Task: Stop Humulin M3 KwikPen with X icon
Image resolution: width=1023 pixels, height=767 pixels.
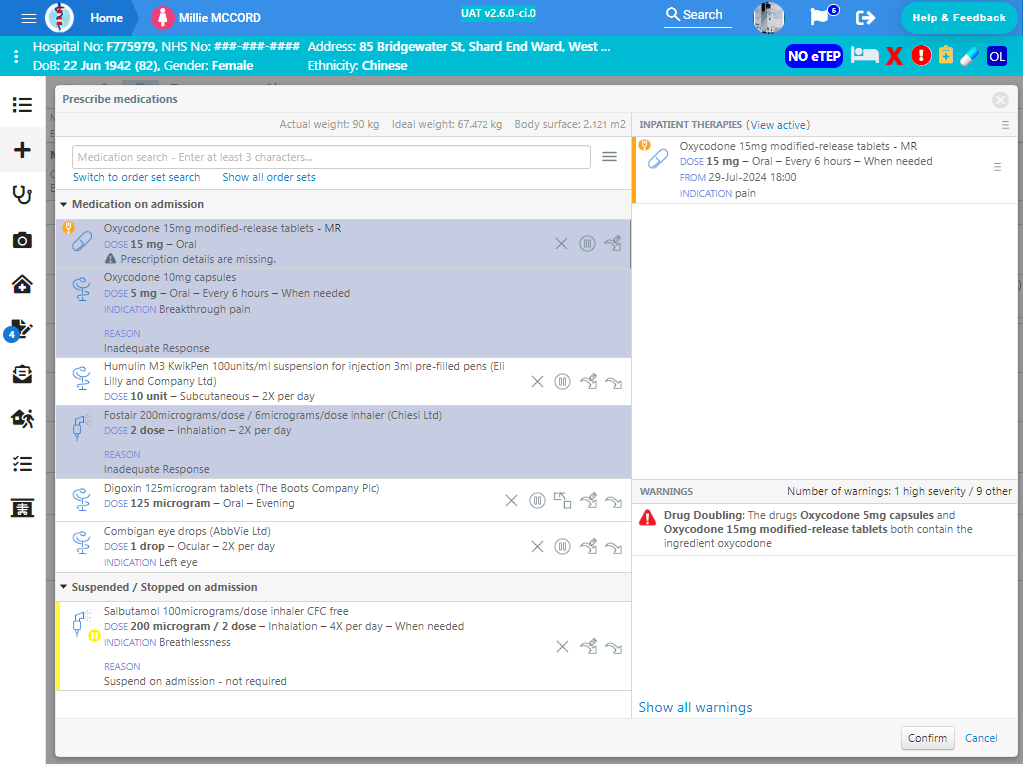Action: point(537,382)
